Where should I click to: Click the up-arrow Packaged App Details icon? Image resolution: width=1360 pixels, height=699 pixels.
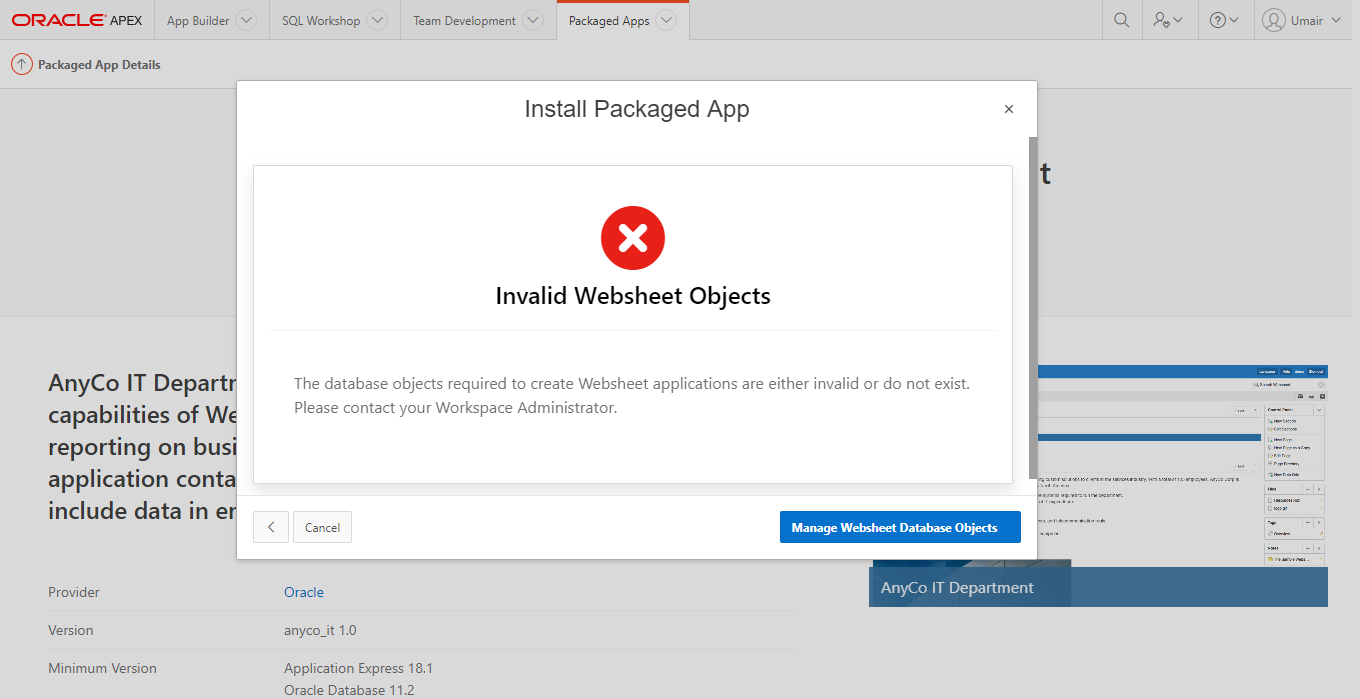pos(21,64)
